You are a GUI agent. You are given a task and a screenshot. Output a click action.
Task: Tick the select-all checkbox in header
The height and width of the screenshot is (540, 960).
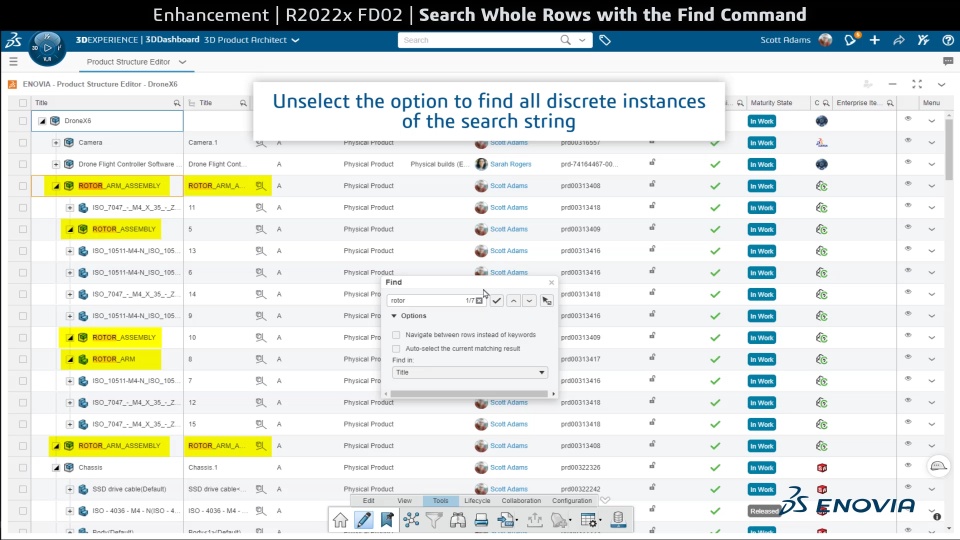[23, 103]
